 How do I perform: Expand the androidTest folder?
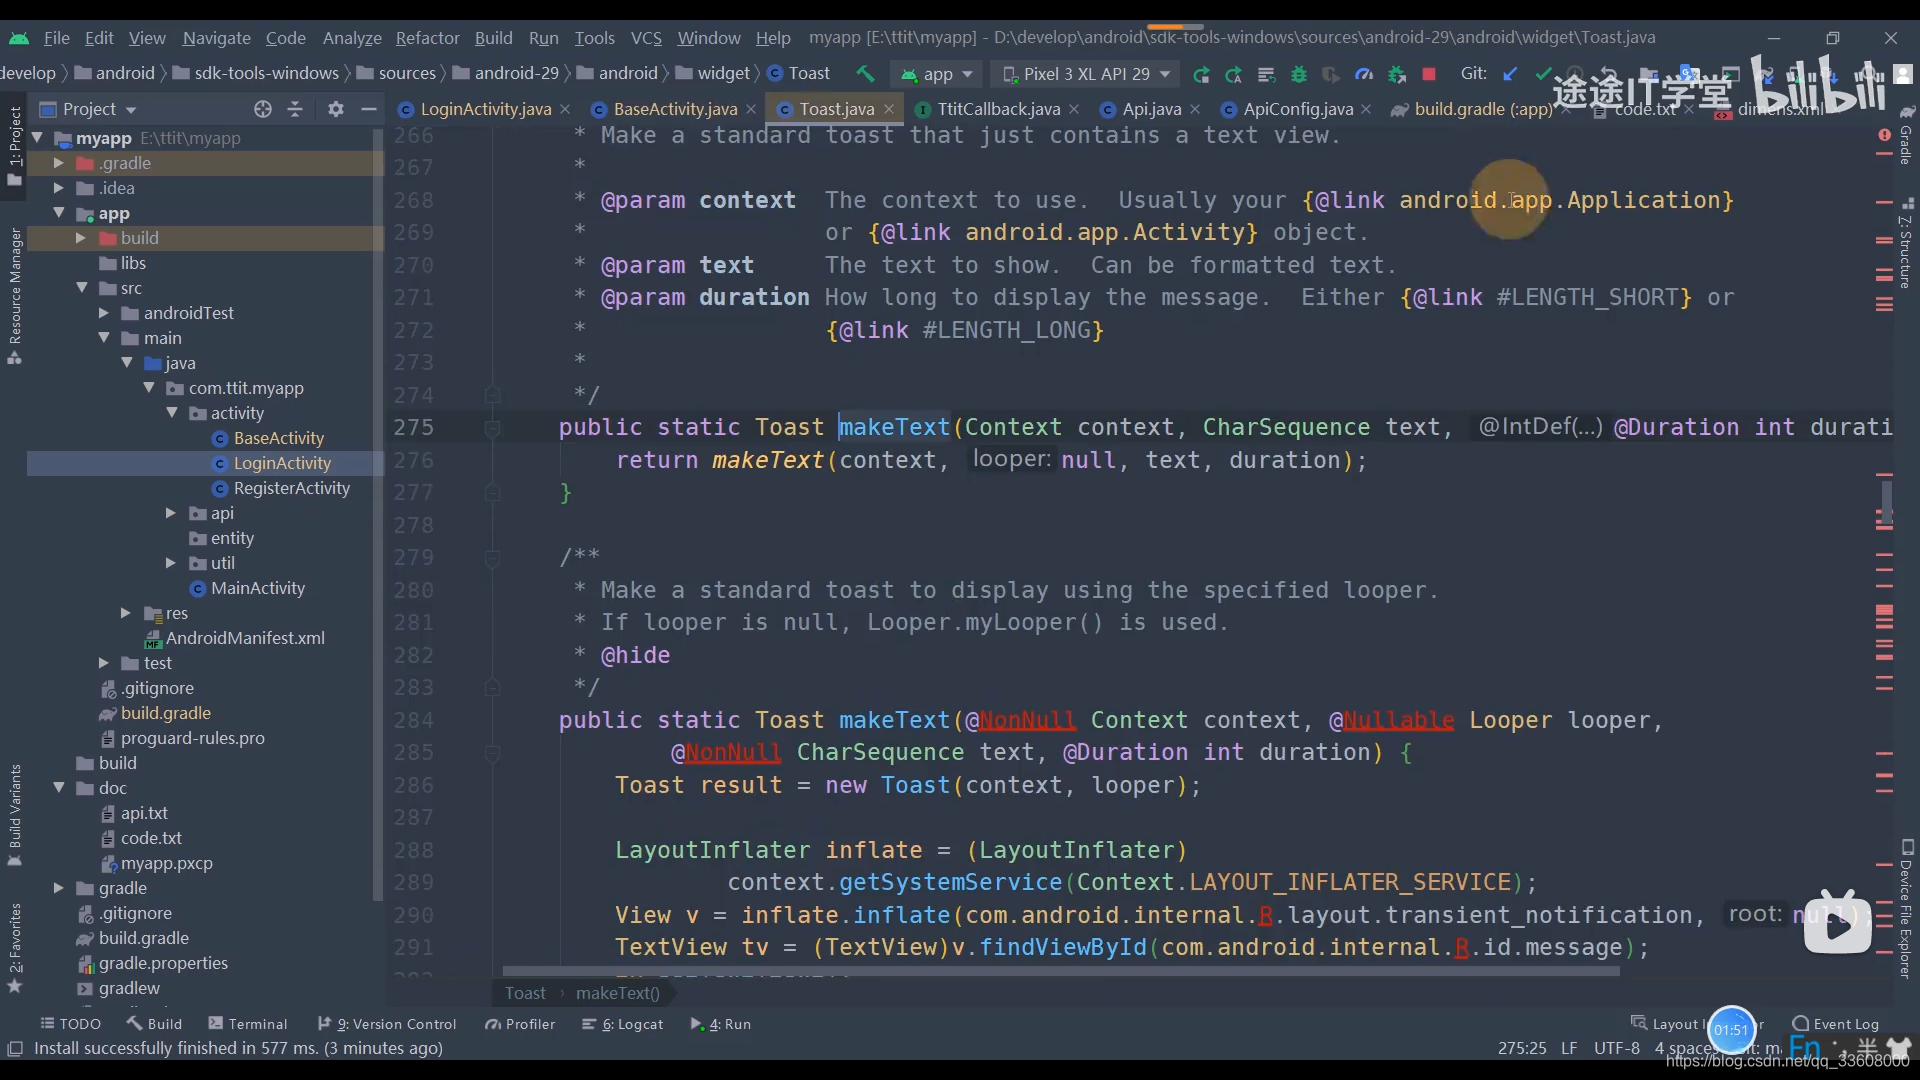[104, 313]
